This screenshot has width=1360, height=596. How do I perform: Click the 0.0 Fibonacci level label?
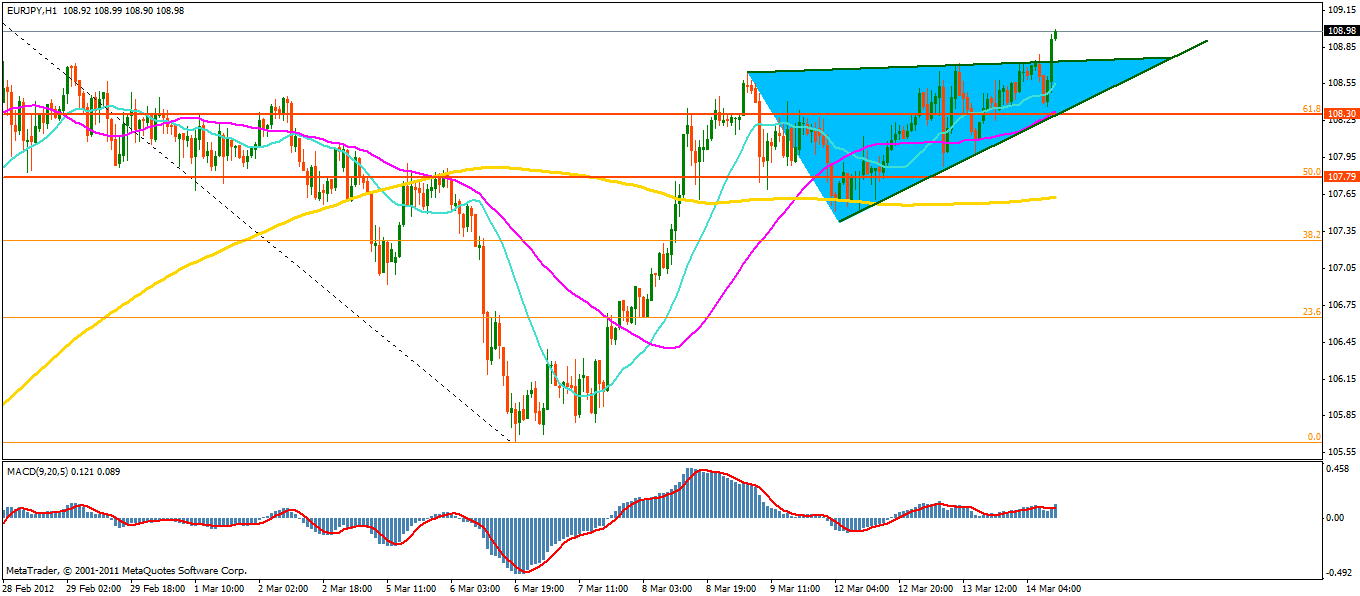pos(1314,436)
